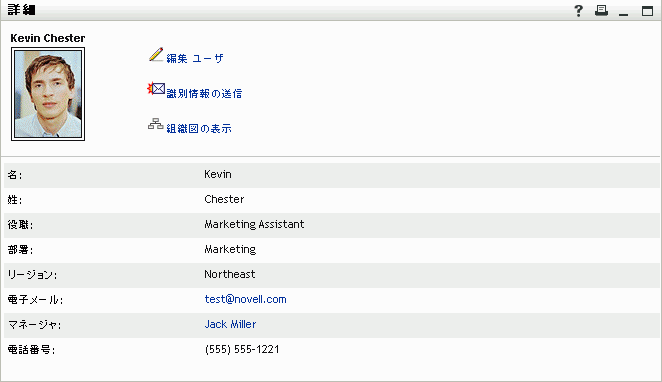Open the 編集 ユーザ link
The width and height of the screenshot is (662, 382).
coord(195,58)
